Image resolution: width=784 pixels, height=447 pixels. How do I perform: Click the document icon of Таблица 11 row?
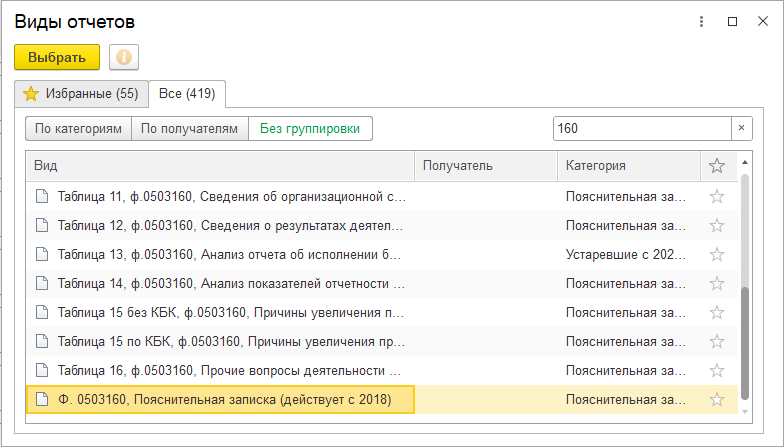pyautogui.click(x=42, y=196)
